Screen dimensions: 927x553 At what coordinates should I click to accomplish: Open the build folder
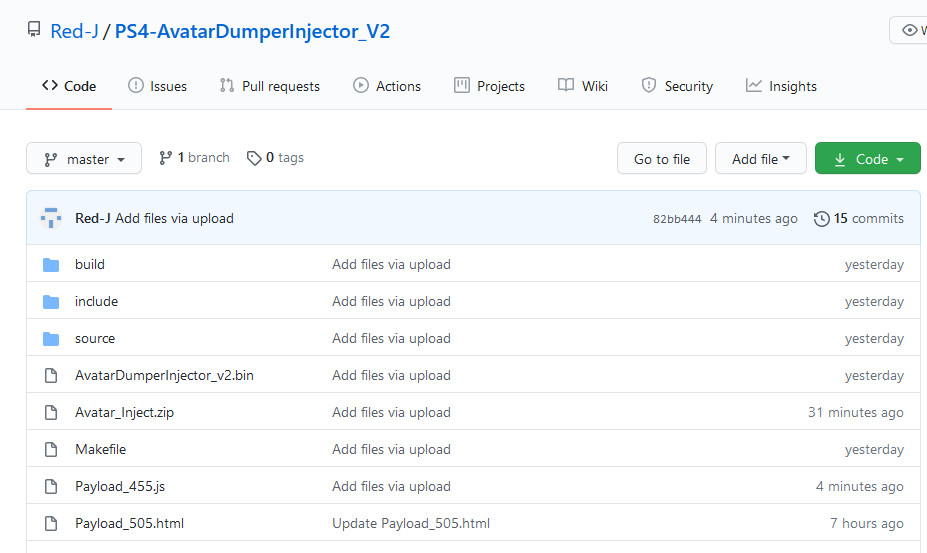89,264
